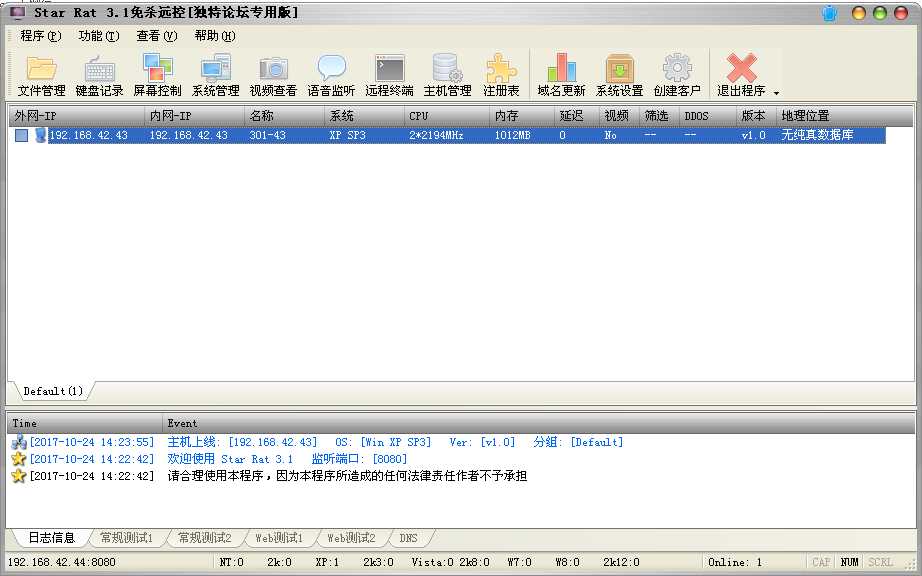Click star icon beside 欢迎使用 log entry
Viewport: 922px width, 576px height.
pos(19,459)
